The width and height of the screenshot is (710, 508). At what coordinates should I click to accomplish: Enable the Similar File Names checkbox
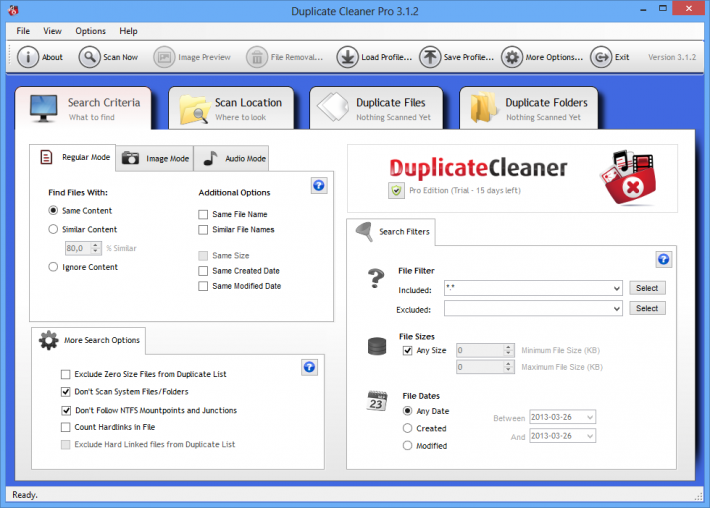pos(203,230)
